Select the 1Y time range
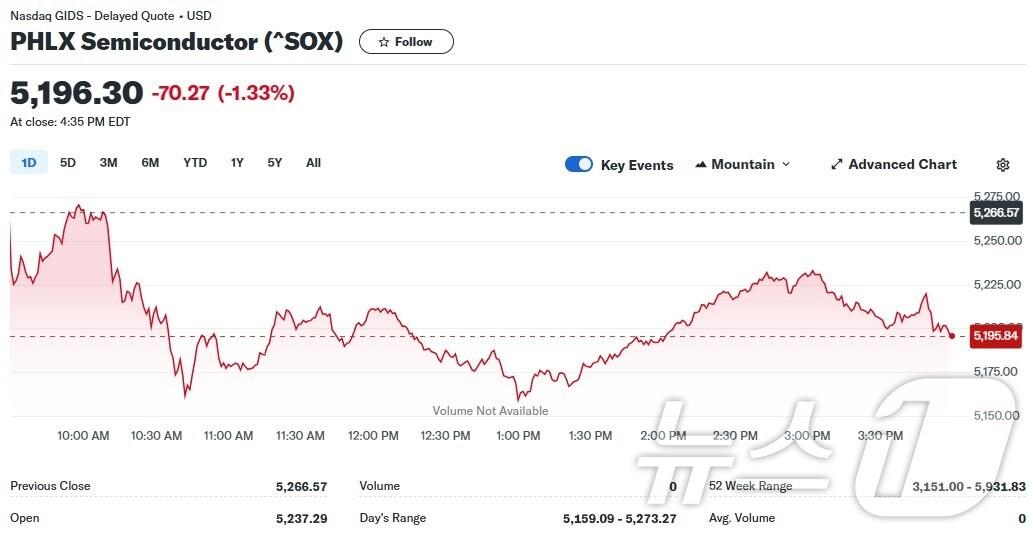Image resolution: width=1035 pixels, height=536 pixels. (x=237, y=163)
